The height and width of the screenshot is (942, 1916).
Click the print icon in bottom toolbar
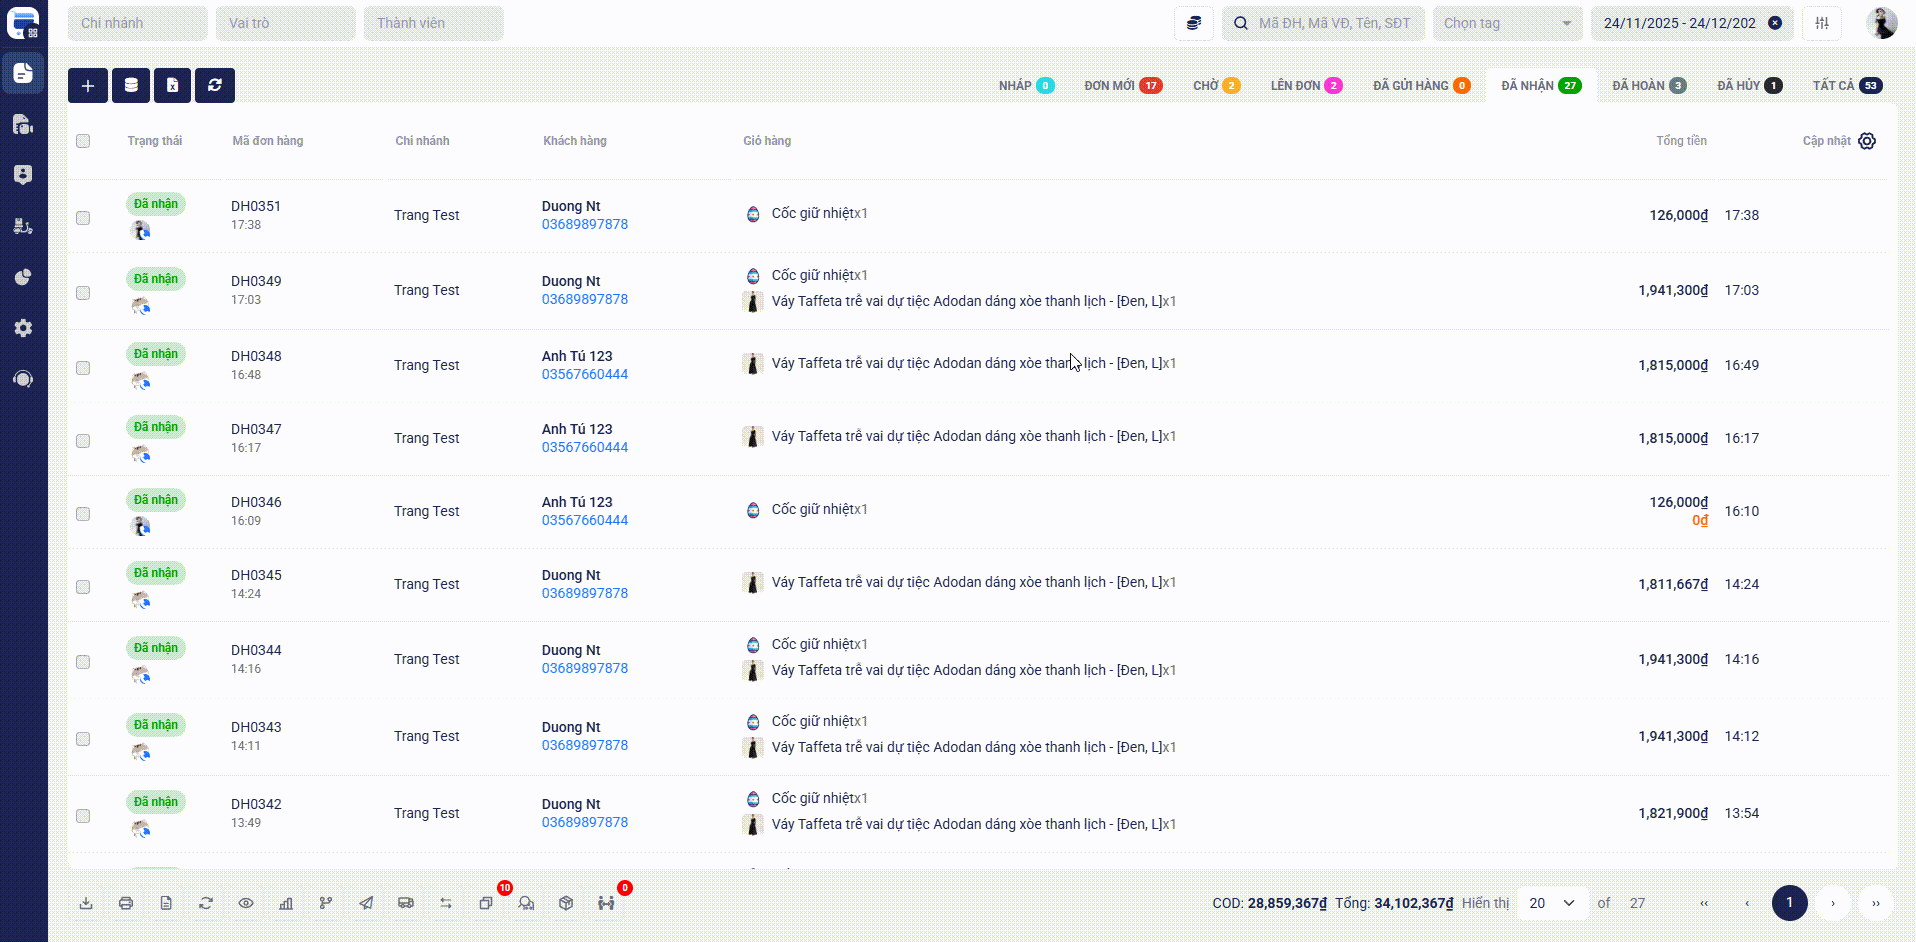126,903
